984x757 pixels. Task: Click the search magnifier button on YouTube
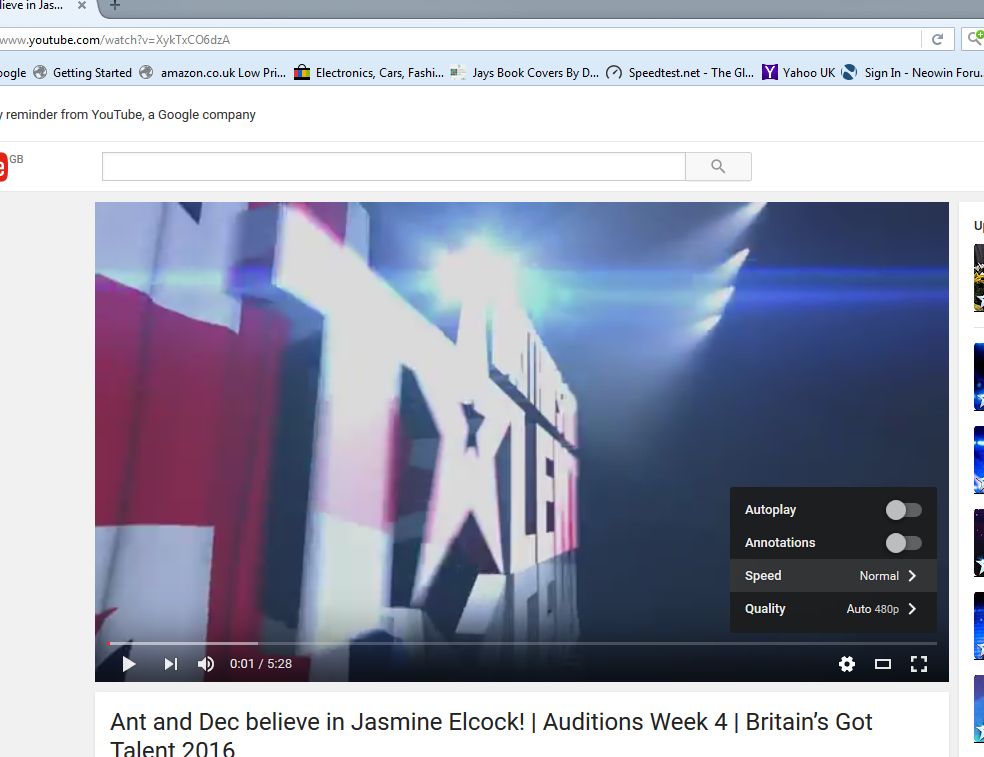click(718, 166)
